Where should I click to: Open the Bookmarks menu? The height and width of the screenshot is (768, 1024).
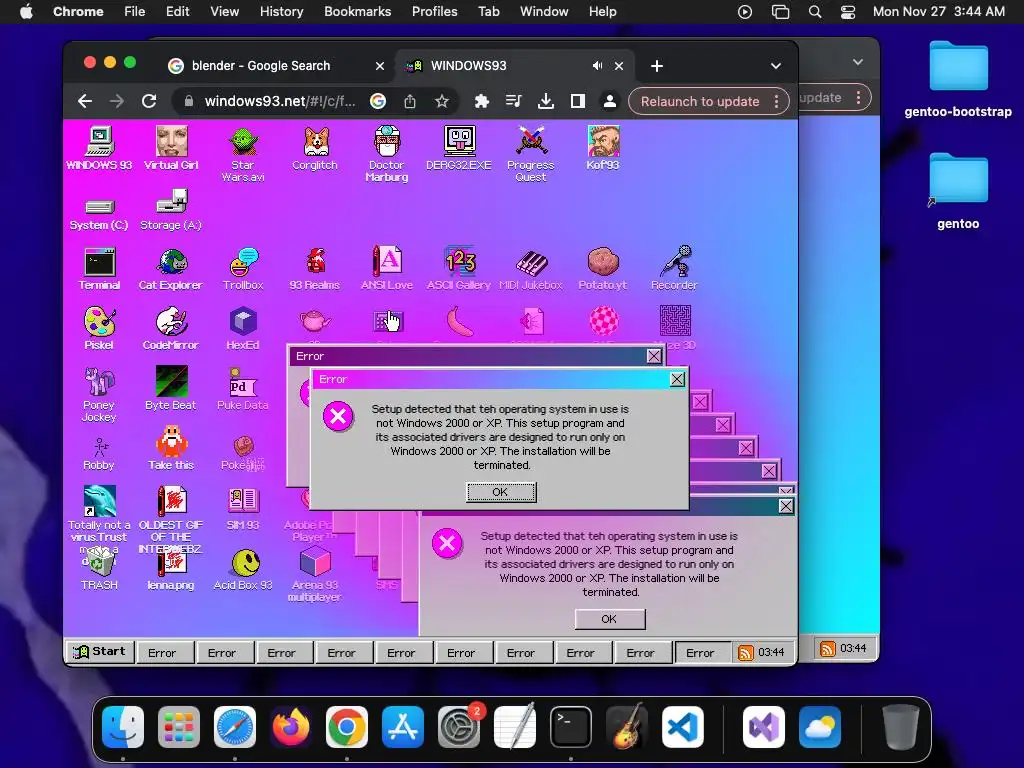click(358, 12)
